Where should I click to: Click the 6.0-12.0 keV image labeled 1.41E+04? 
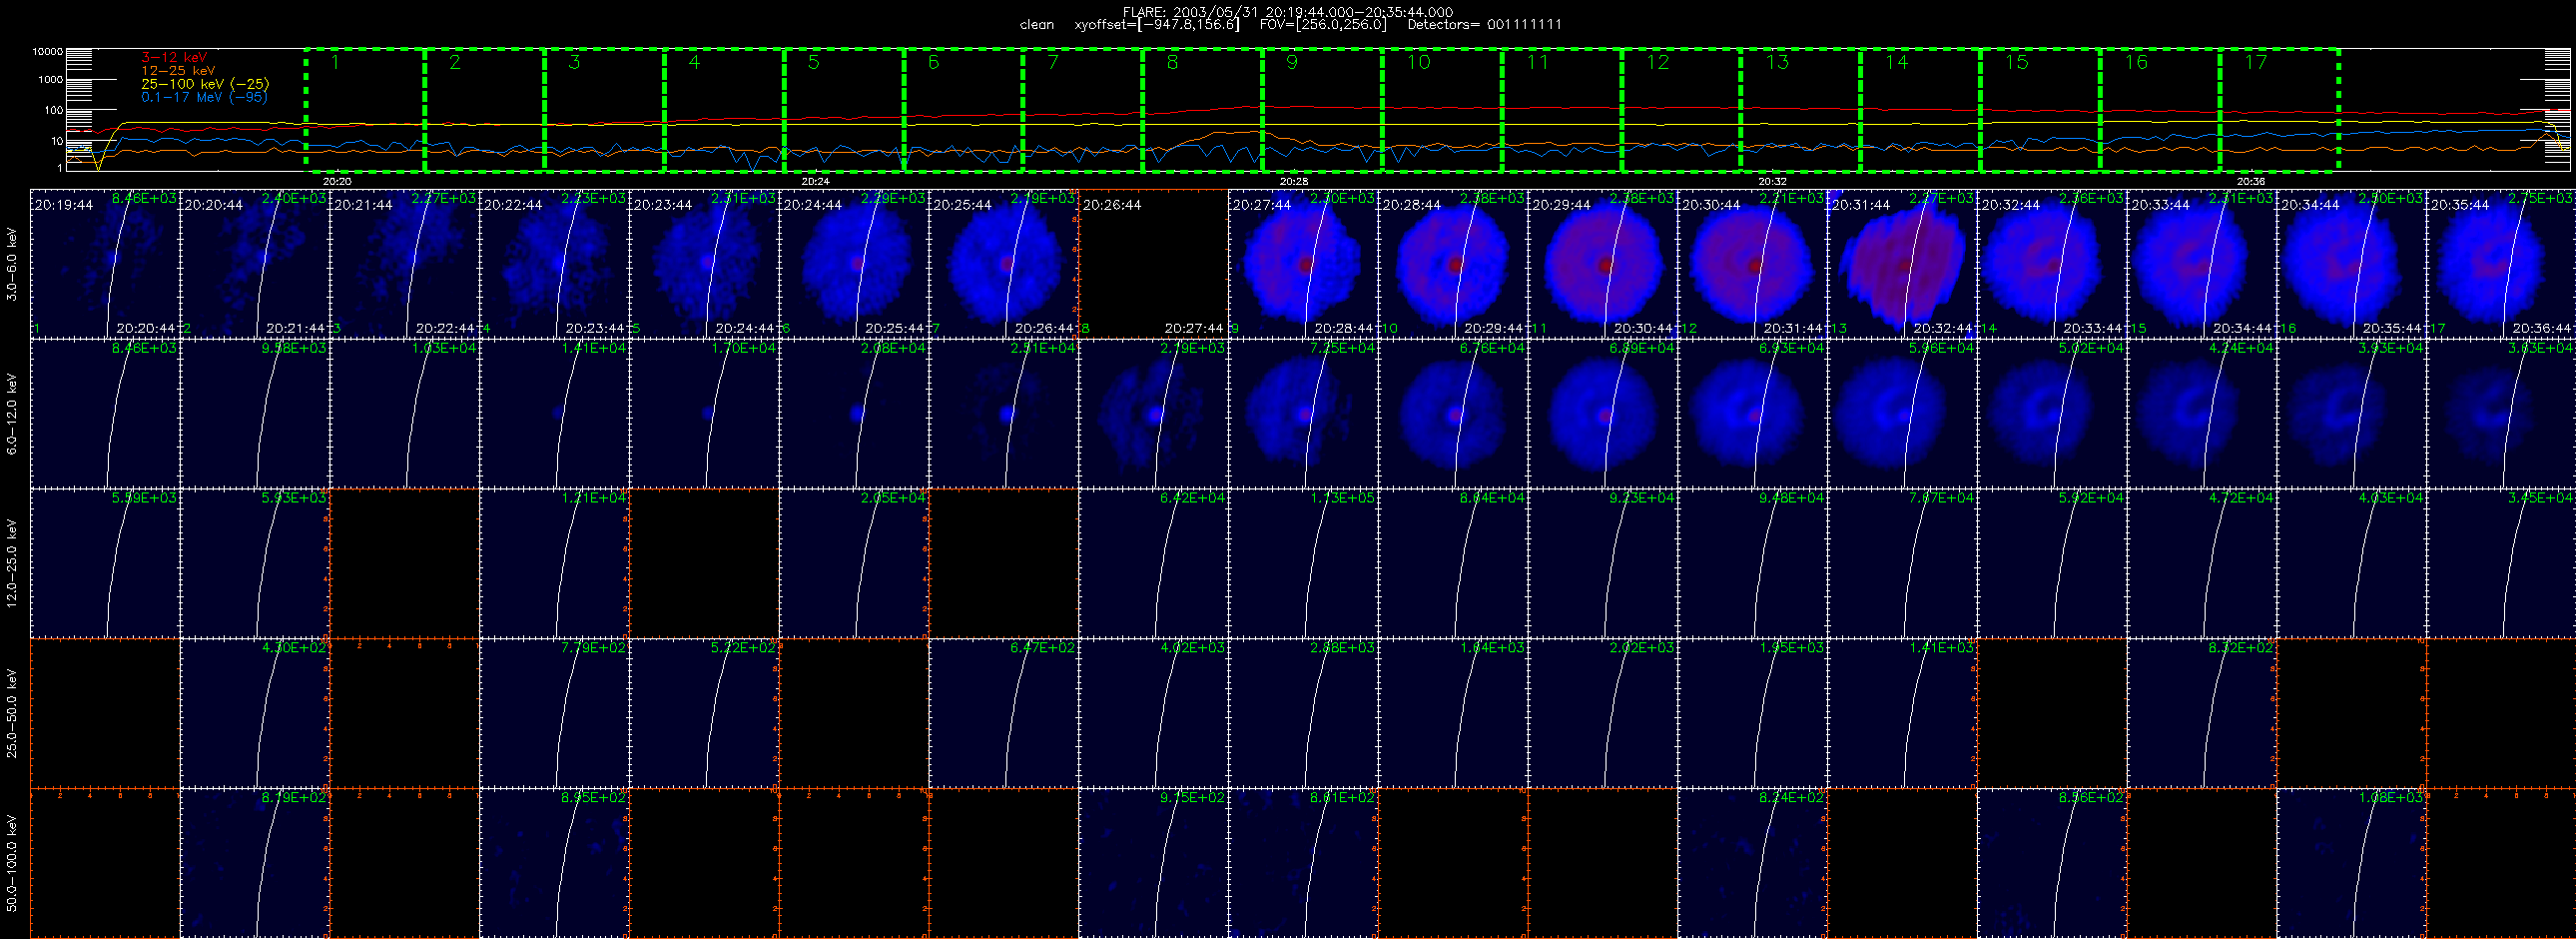pyautogui.click(x=555, y=413)
